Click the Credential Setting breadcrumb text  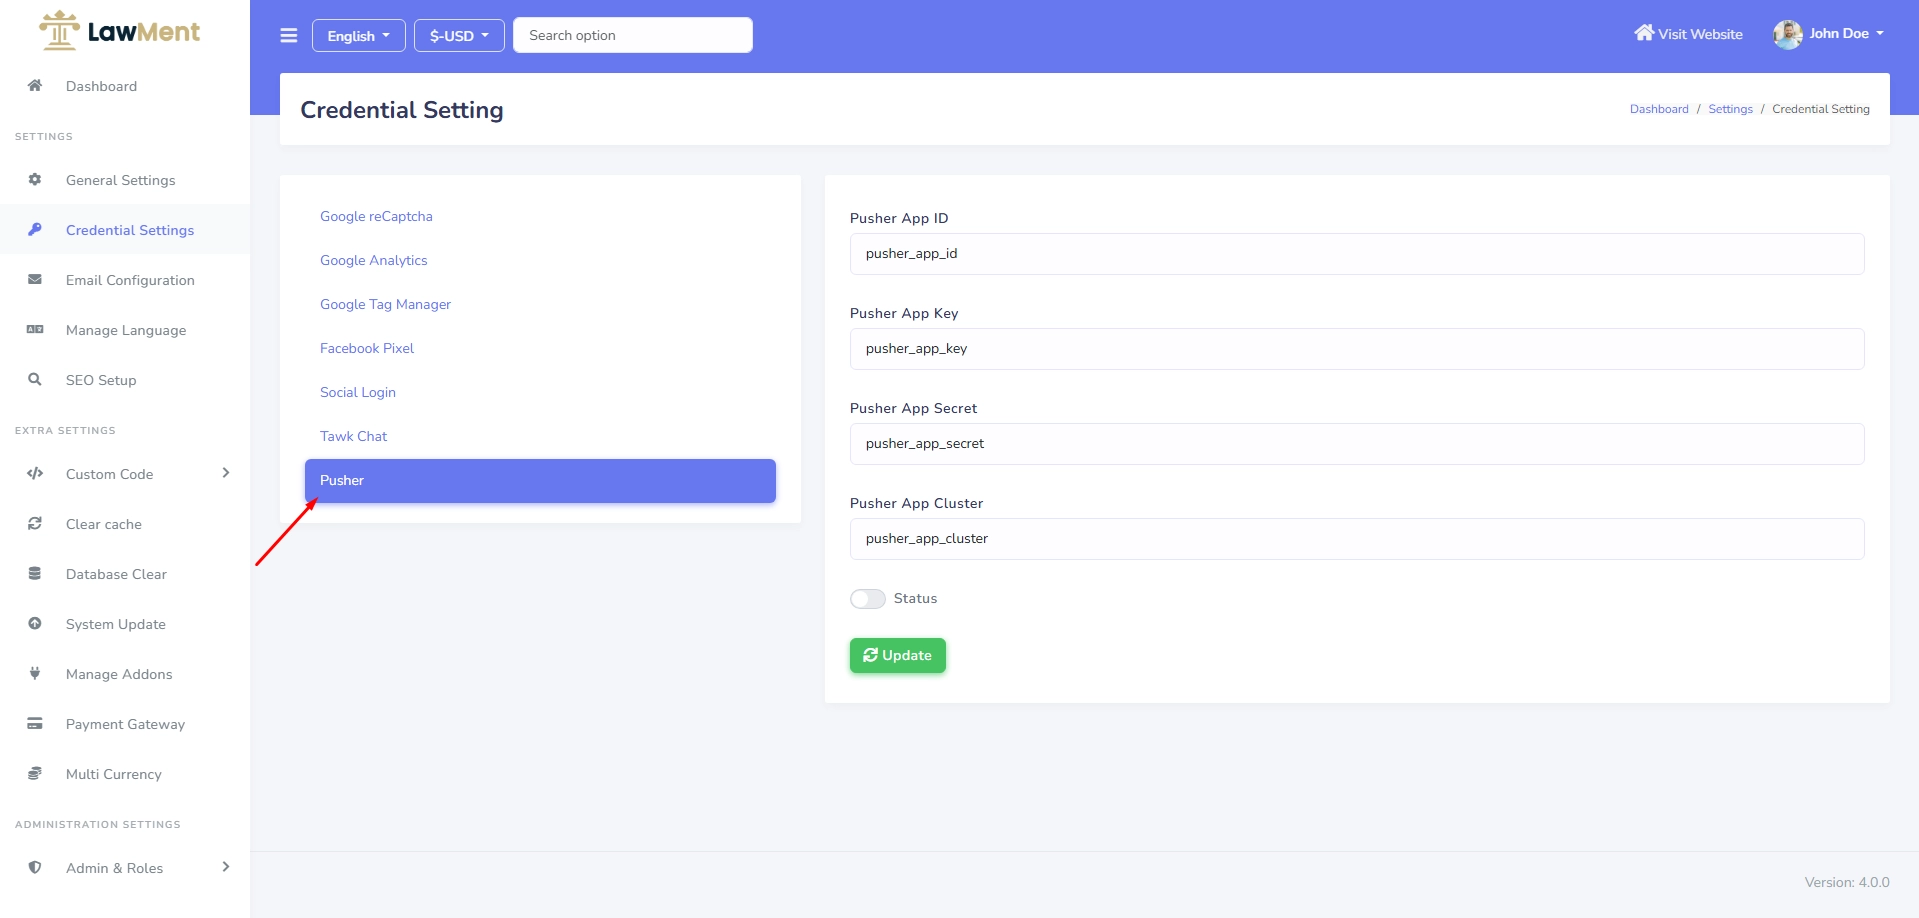tap(1821, 109)
